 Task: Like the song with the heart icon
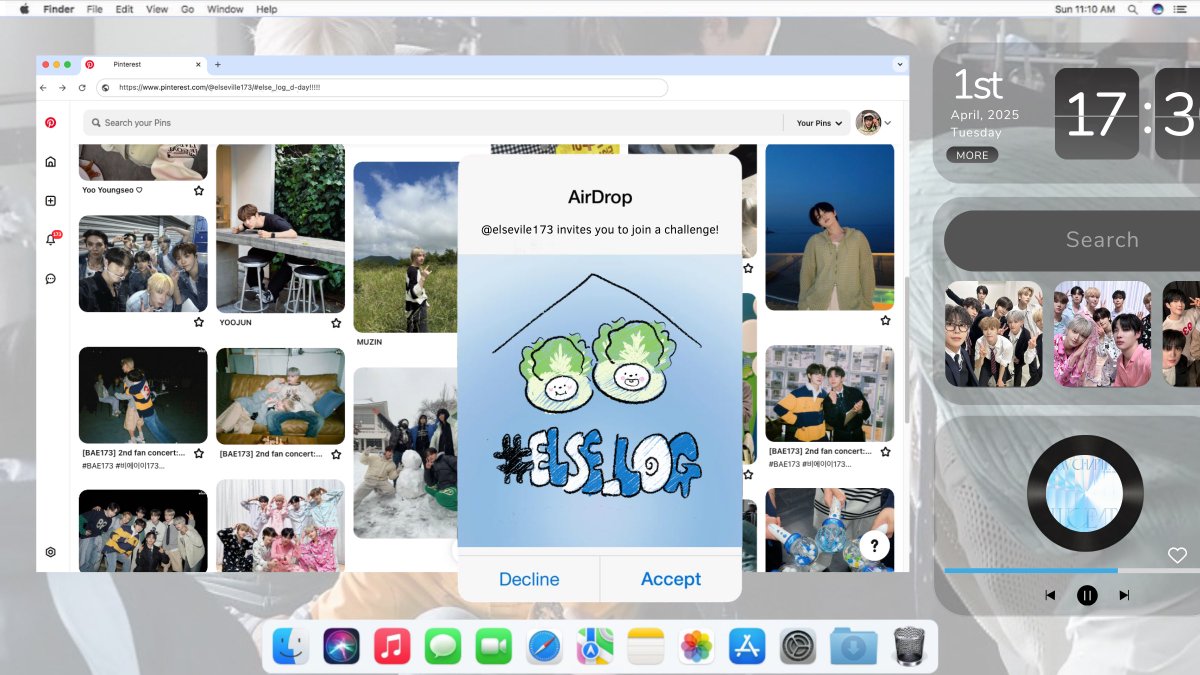pyautogui.click(x=1177, y=555)
